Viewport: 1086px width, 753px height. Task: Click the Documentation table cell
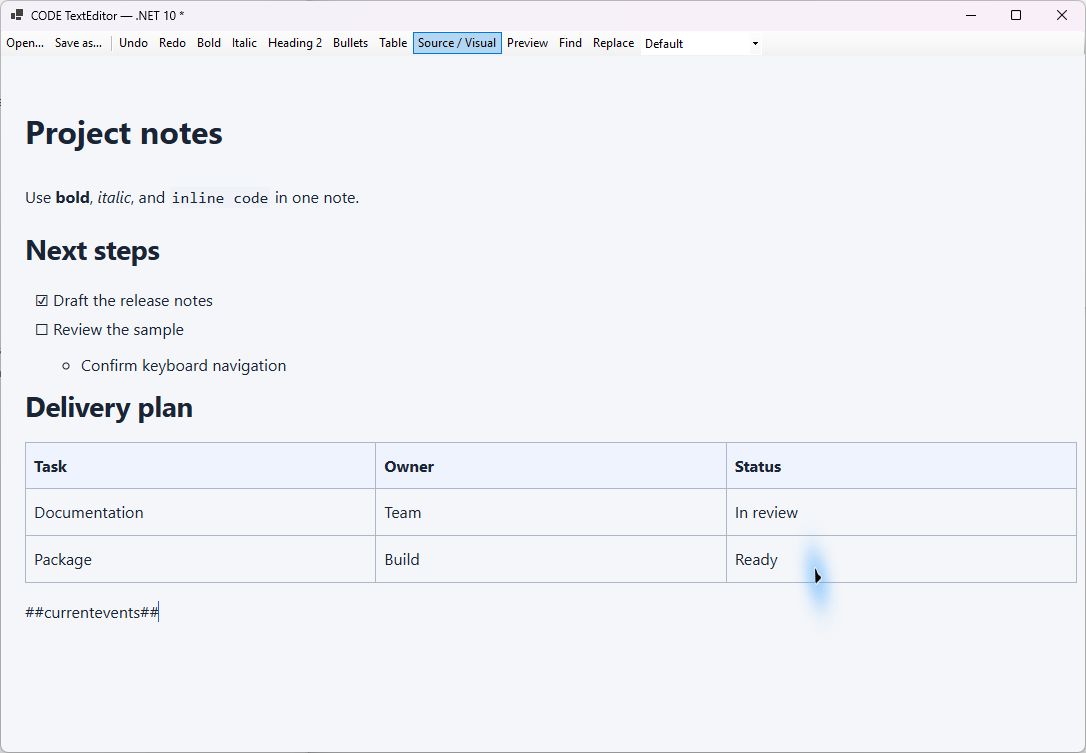pyautogui.click(x=201, y=513)
